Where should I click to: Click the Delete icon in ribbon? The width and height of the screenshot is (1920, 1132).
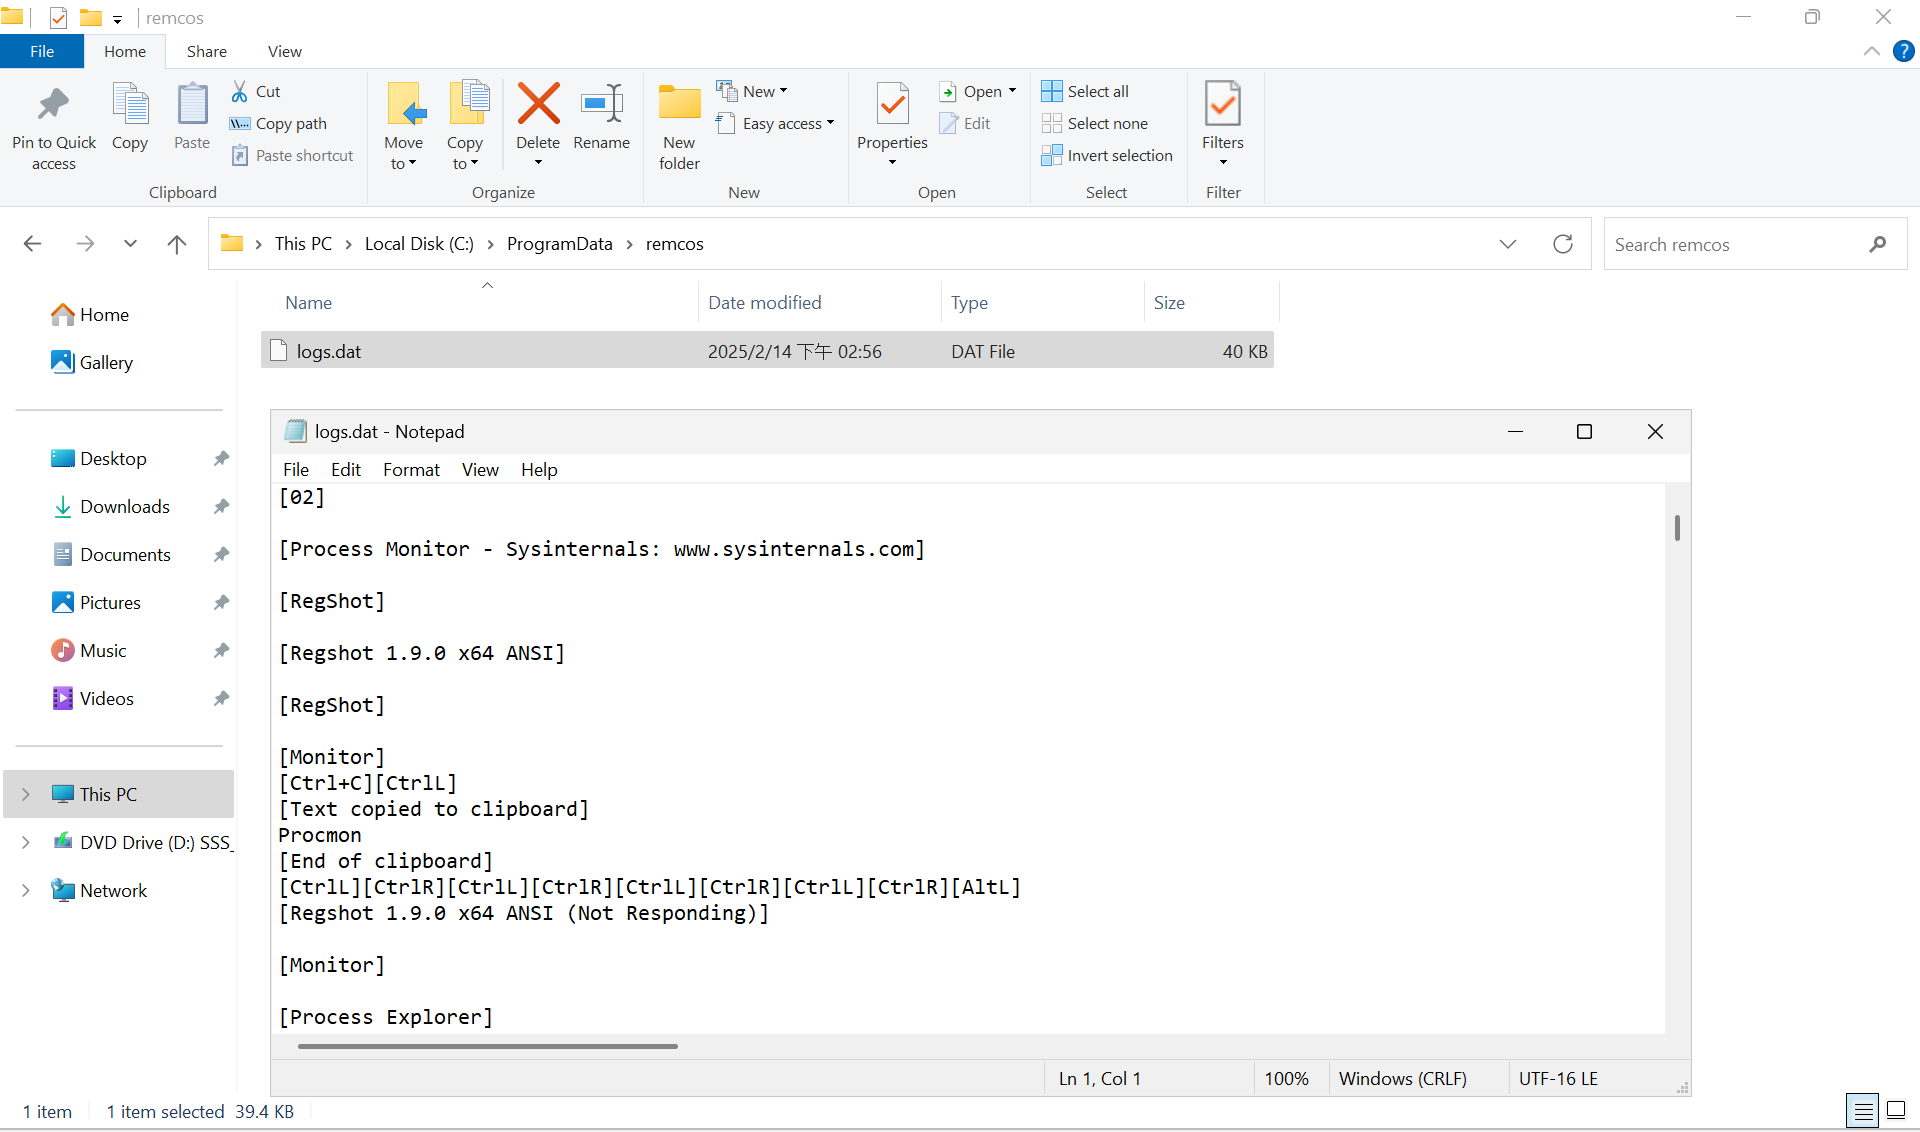(x=538, y=105)
